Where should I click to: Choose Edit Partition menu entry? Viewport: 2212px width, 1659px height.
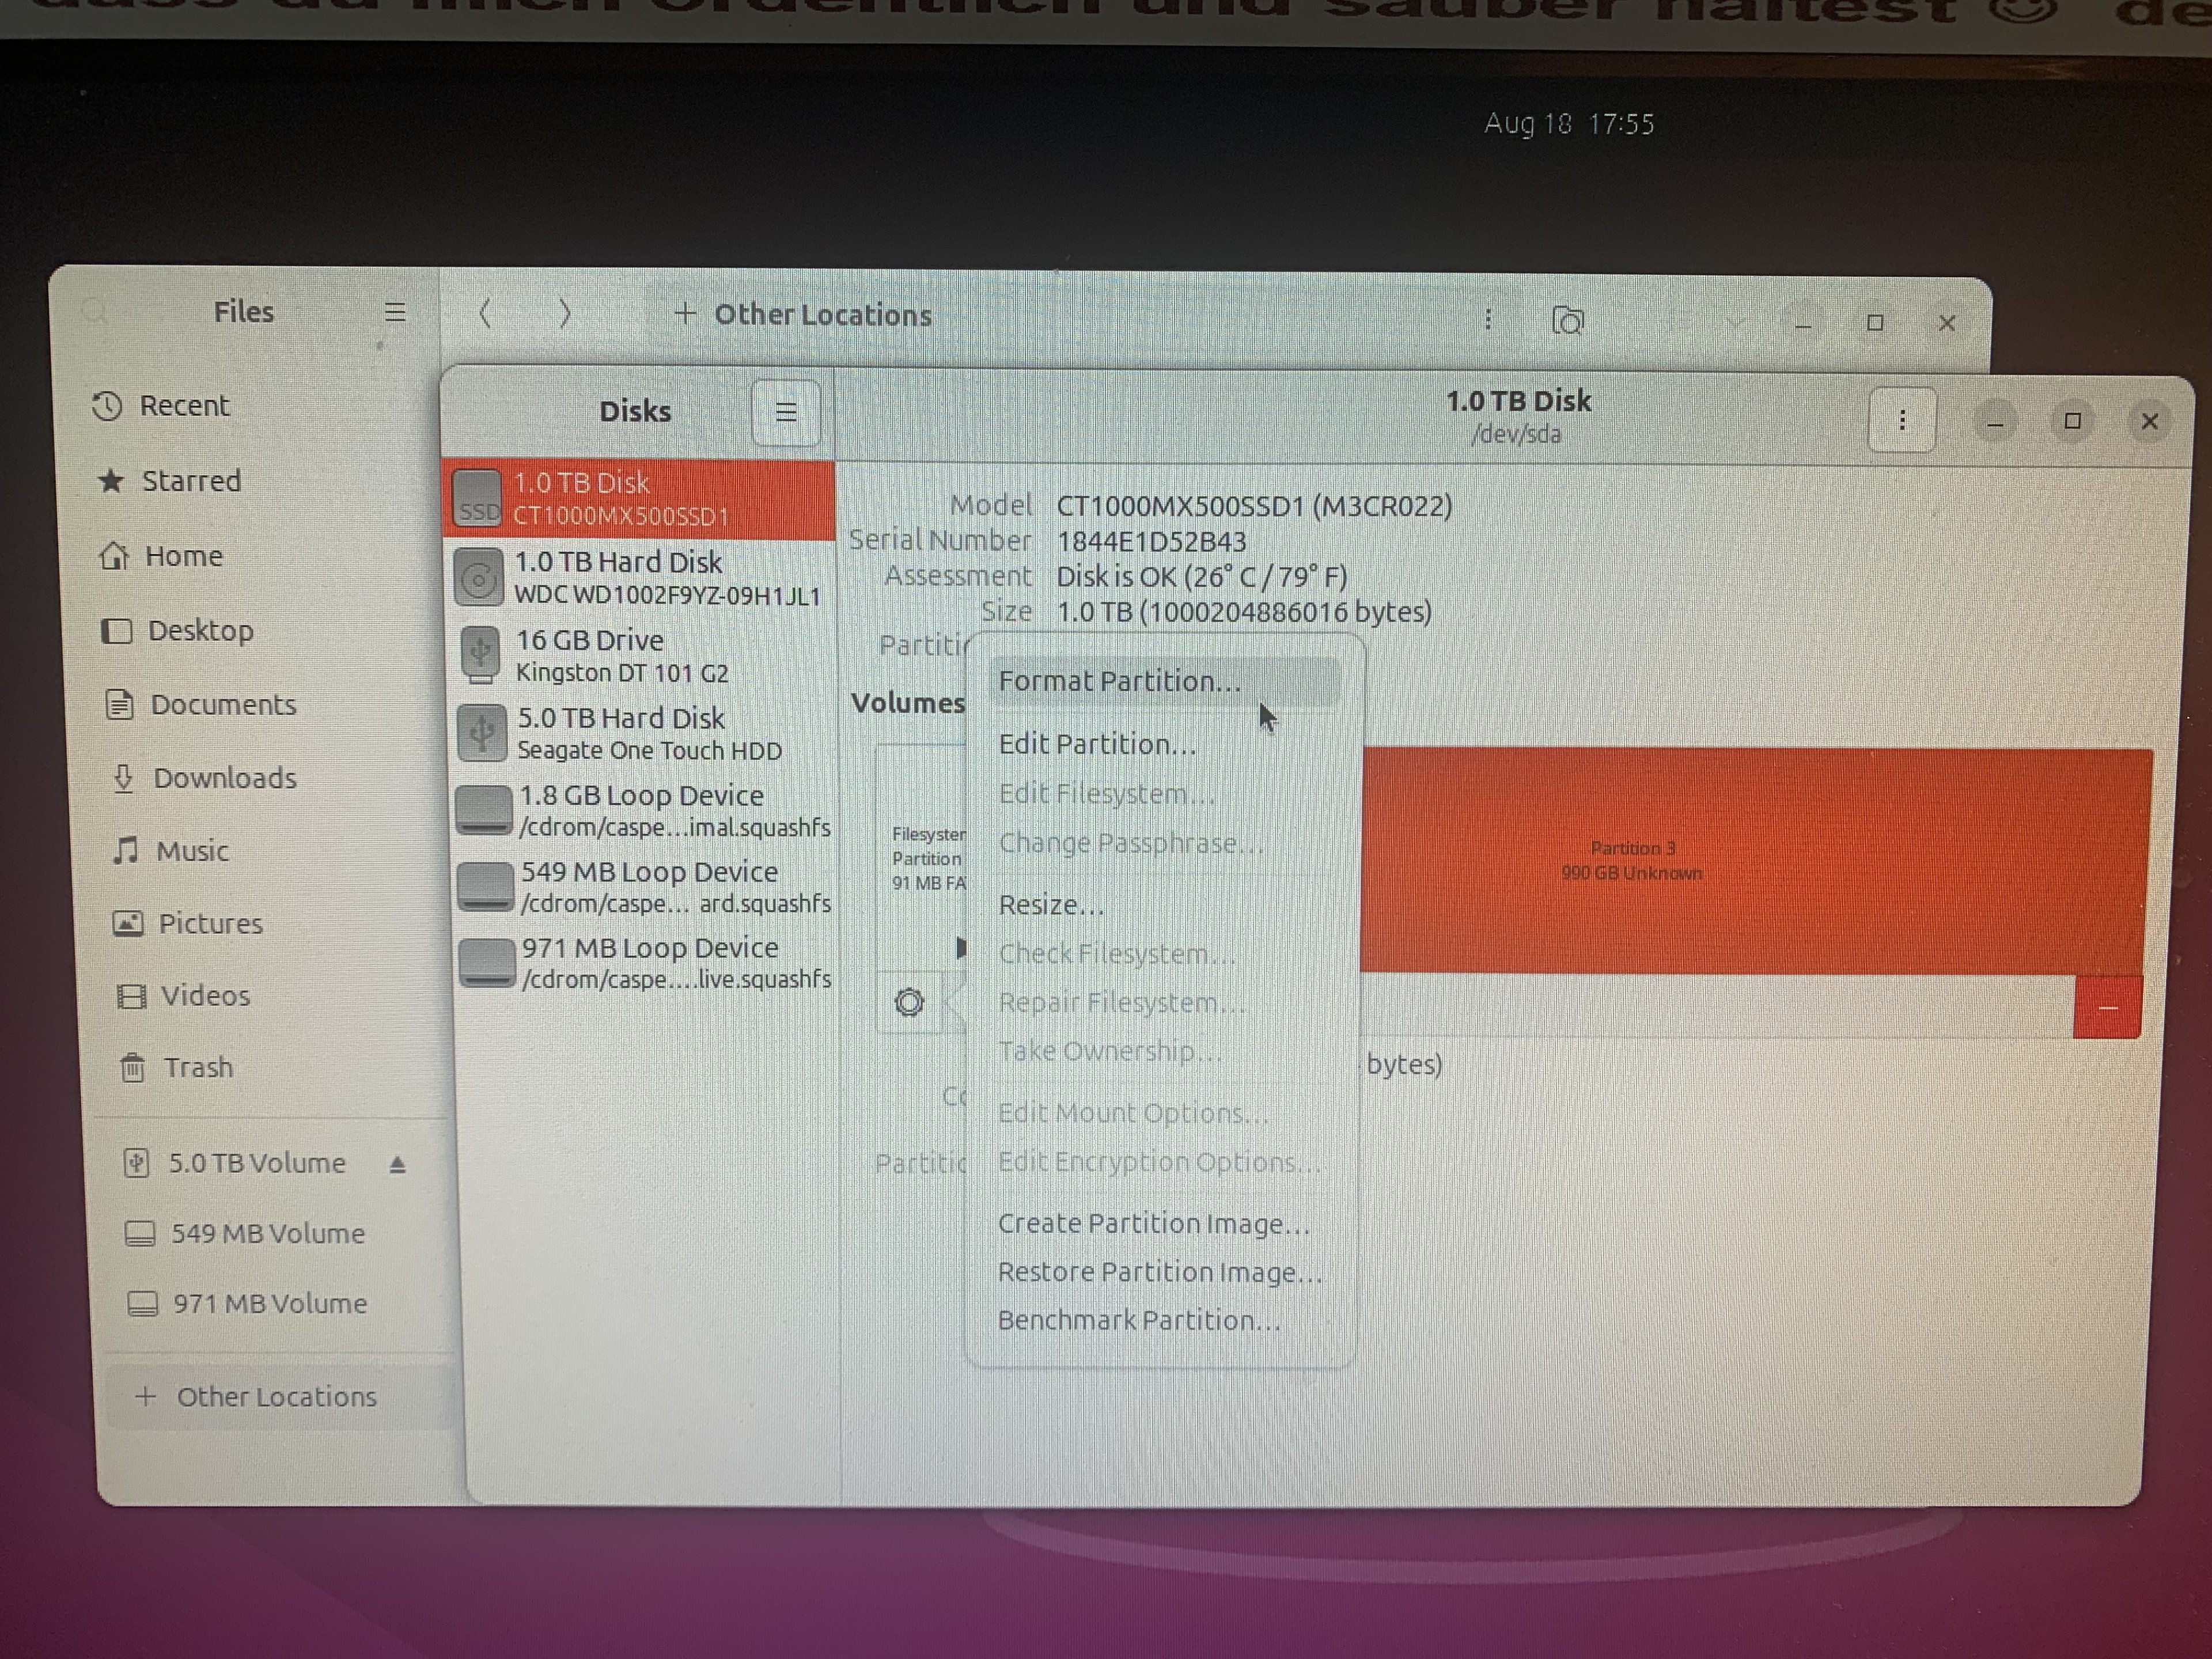point(1097,745)
